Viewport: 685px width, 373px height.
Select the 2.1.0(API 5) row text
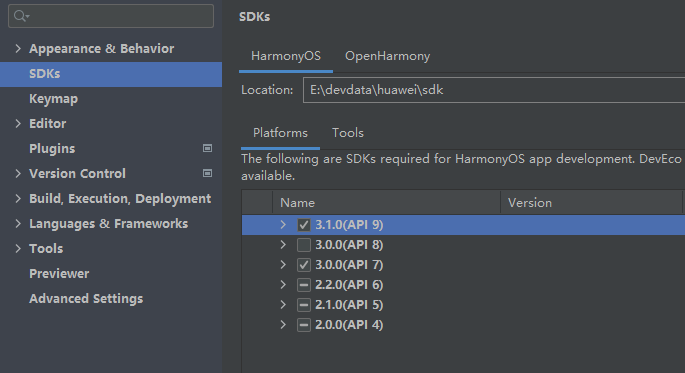[349, 305]
